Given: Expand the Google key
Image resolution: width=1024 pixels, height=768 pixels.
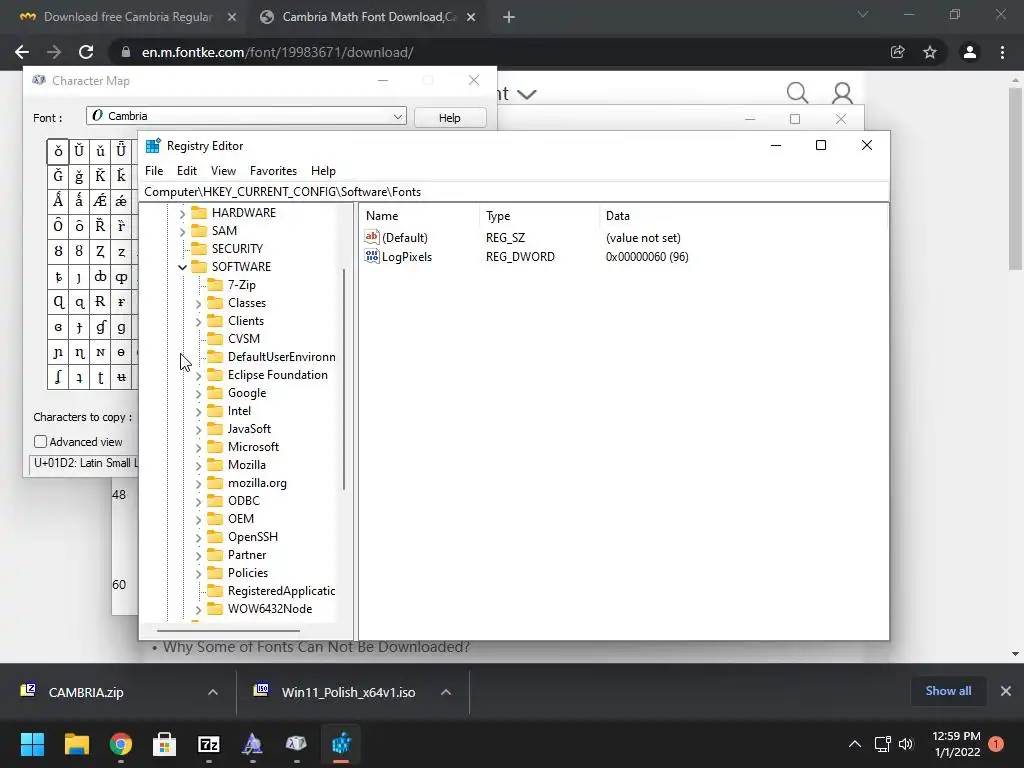Looking at the screenshot, I should click(199, 394).
